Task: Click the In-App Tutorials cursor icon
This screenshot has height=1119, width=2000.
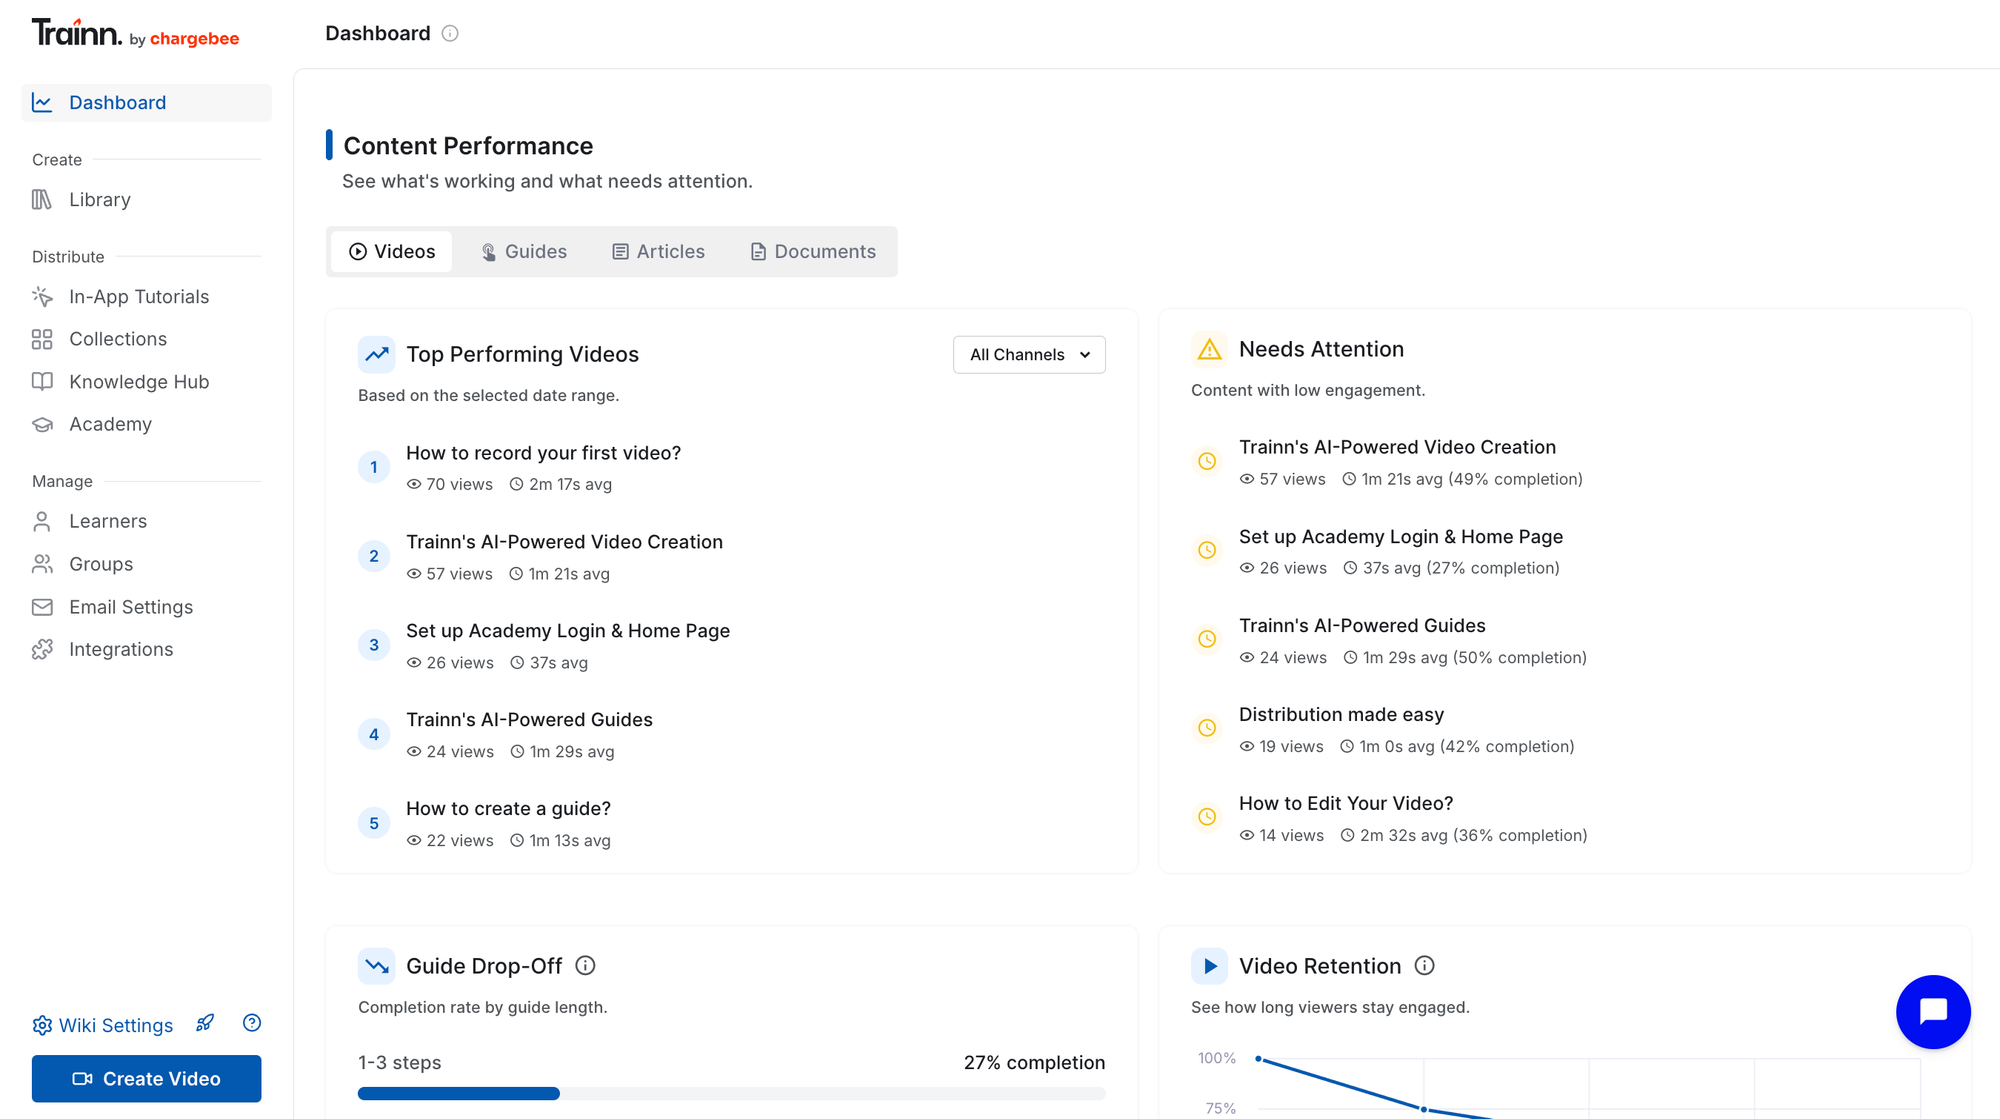Action: 42,296
